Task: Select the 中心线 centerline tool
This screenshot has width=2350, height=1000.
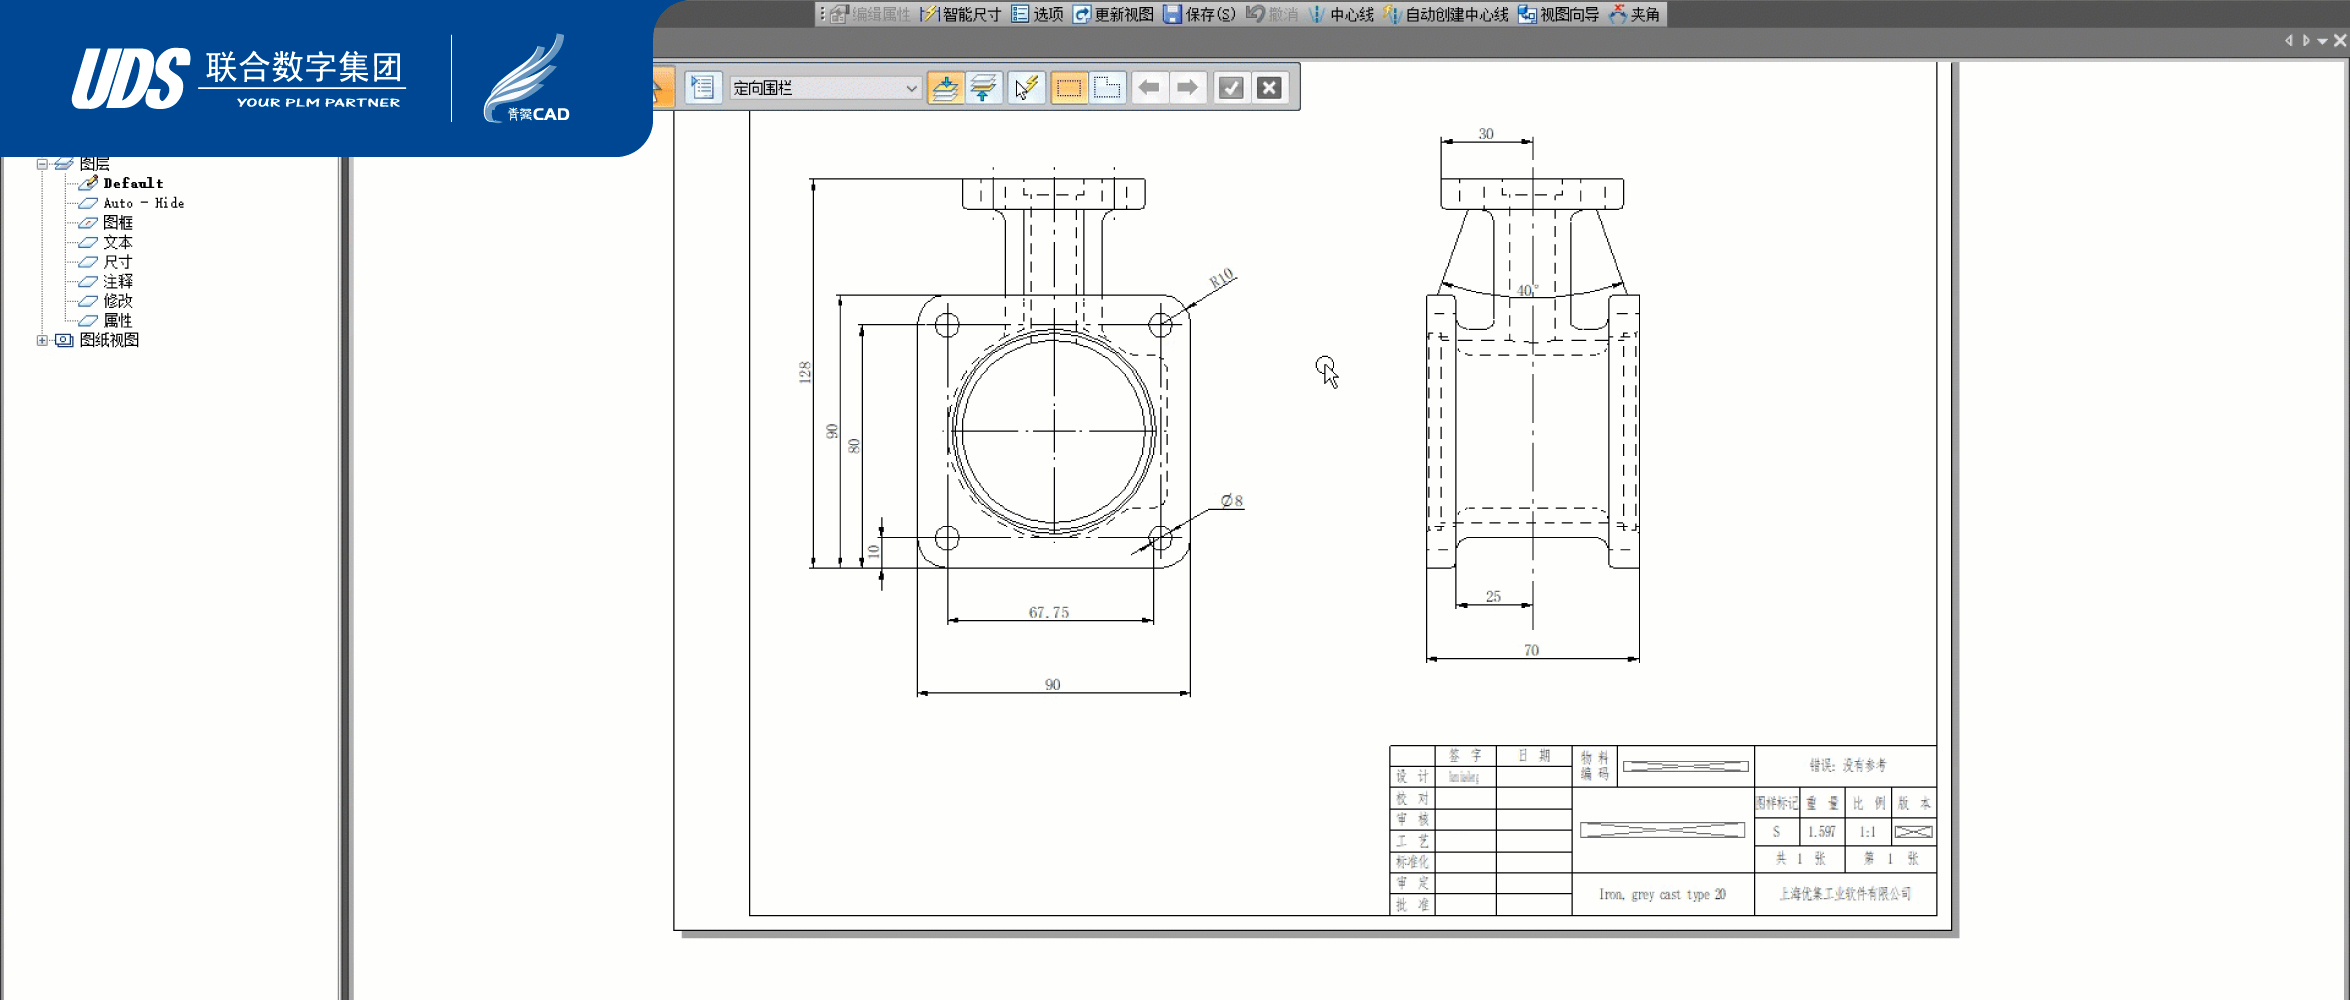Action: point(1341,14)
